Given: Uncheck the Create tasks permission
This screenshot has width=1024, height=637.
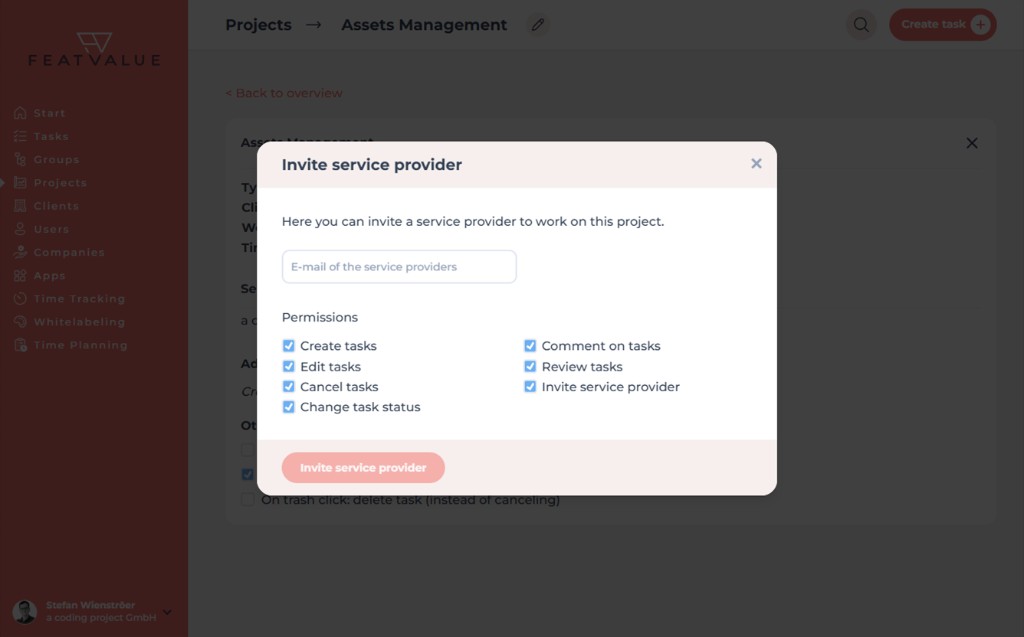Looking at the screenshot, I should (289, 346).
